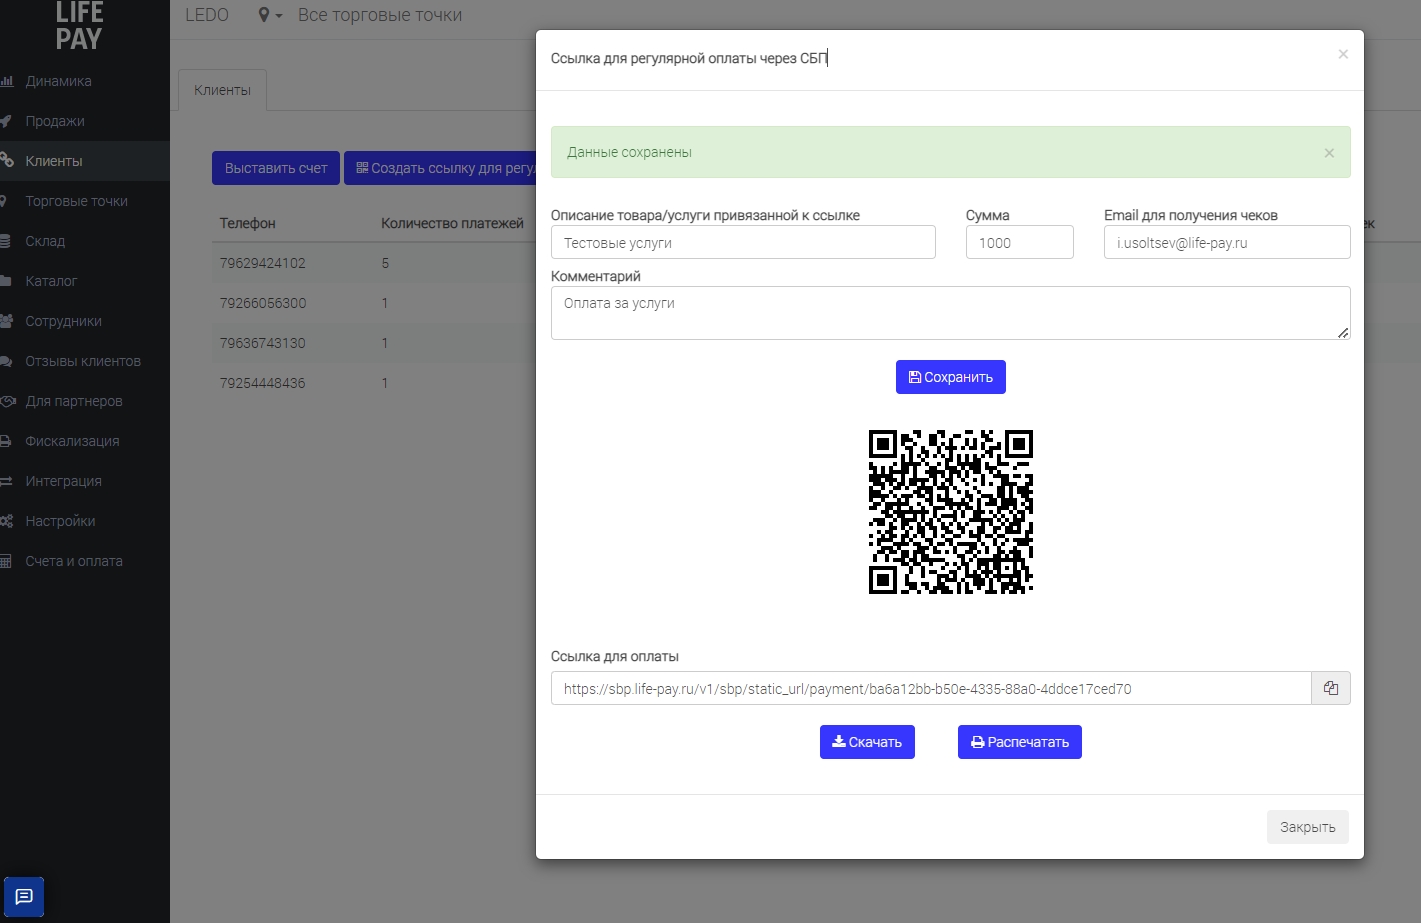Click the Email для получения чеков field

[1227, 242]
